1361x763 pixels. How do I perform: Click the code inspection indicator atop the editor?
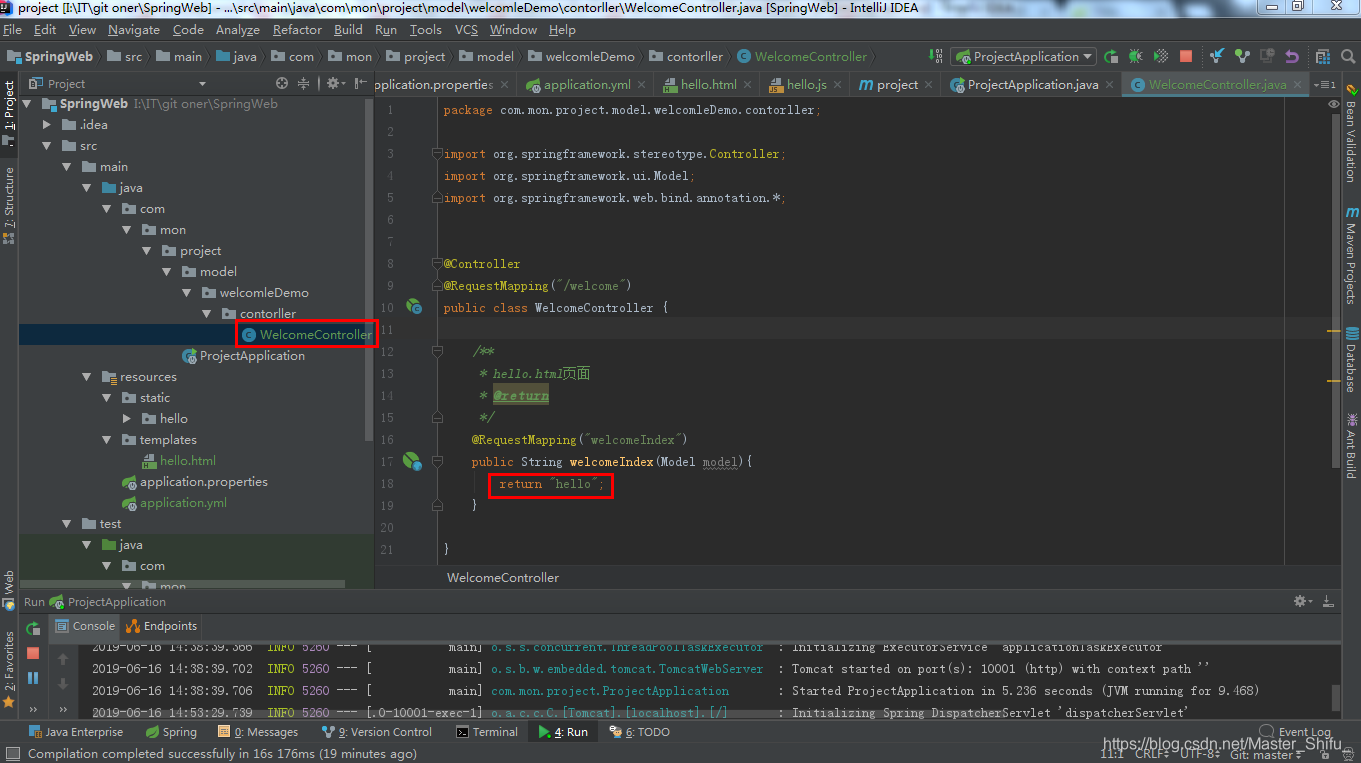coord(1334,104)
